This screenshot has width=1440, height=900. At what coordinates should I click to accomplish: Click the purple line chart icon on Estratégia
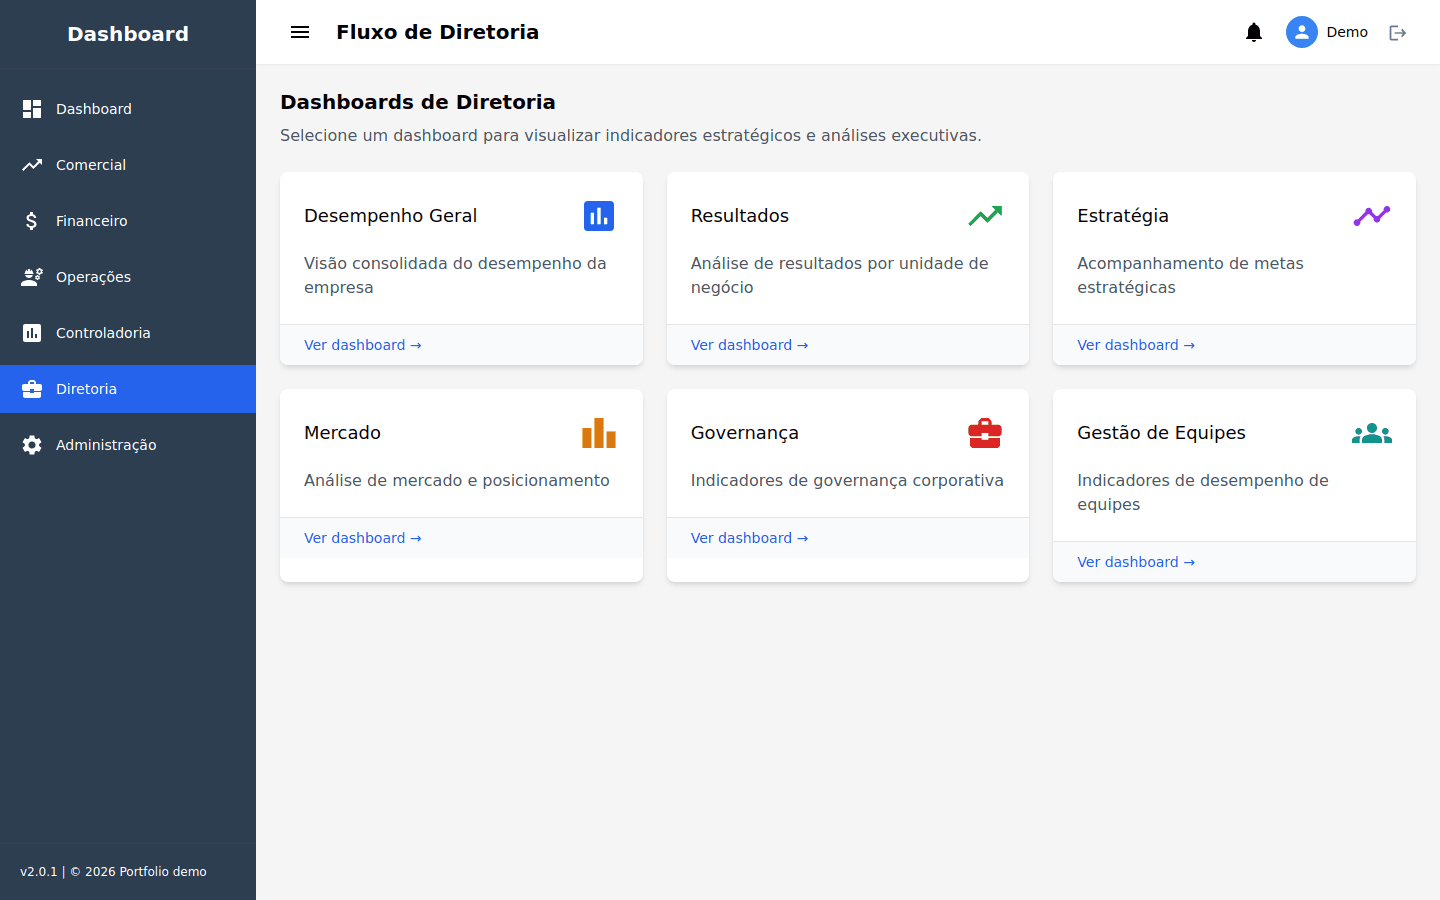[1372, 216]
